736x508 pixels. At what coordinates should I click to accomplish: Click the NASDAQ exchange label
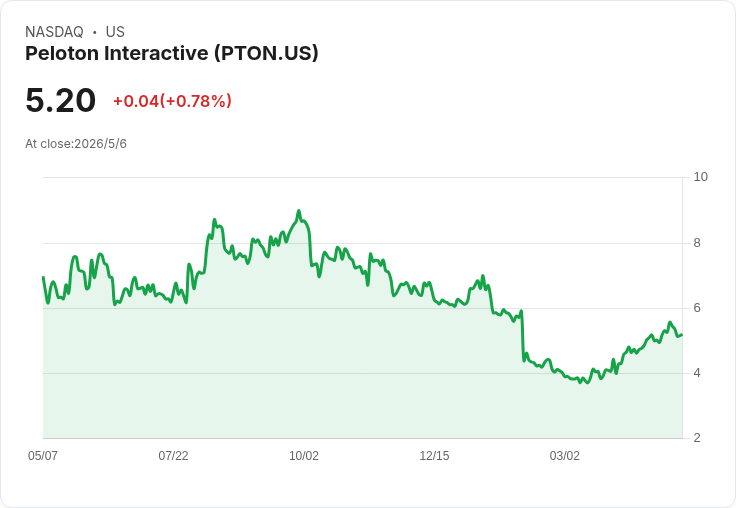[54, 32]
